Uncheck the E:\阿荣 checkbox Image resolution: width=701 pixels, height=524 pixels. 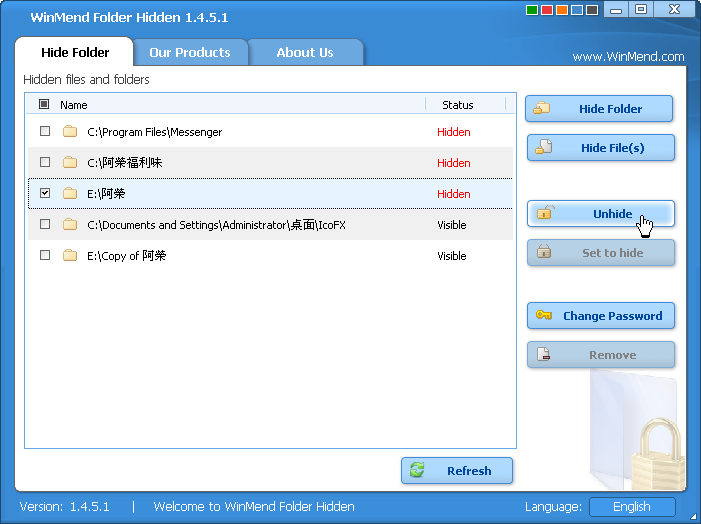coord(45,193)
